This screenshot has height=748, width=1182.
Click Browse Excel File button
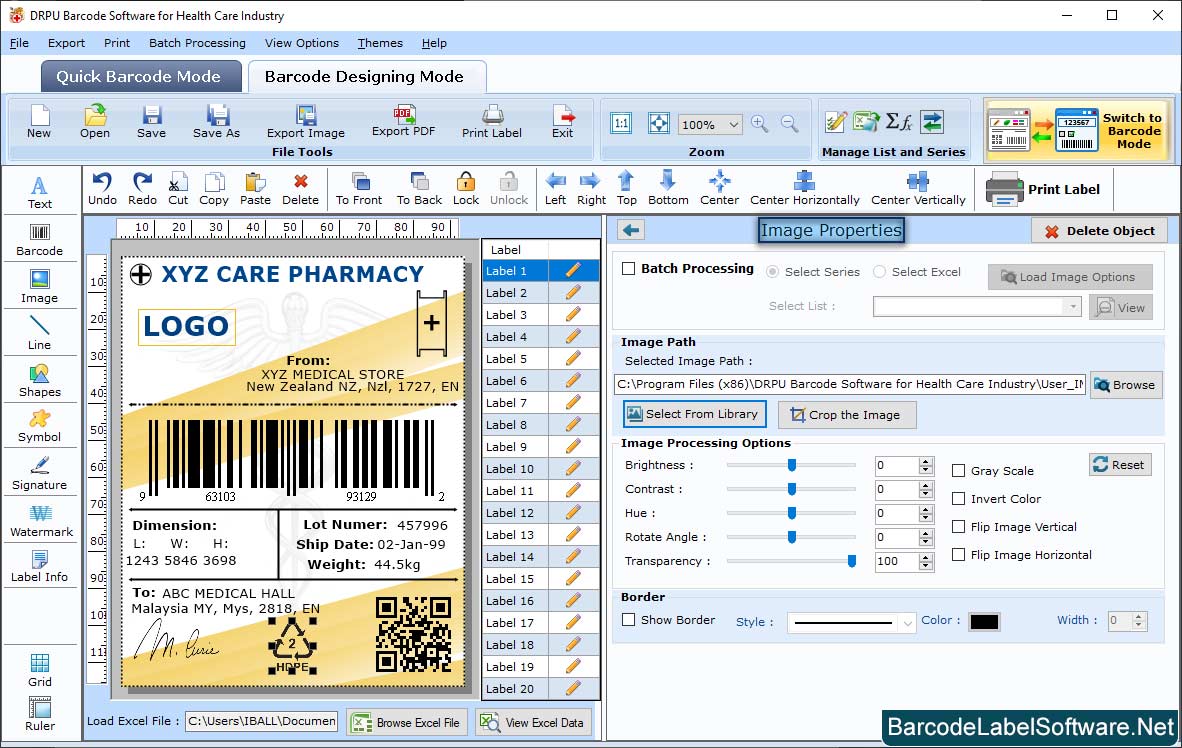tap(407, 722)
